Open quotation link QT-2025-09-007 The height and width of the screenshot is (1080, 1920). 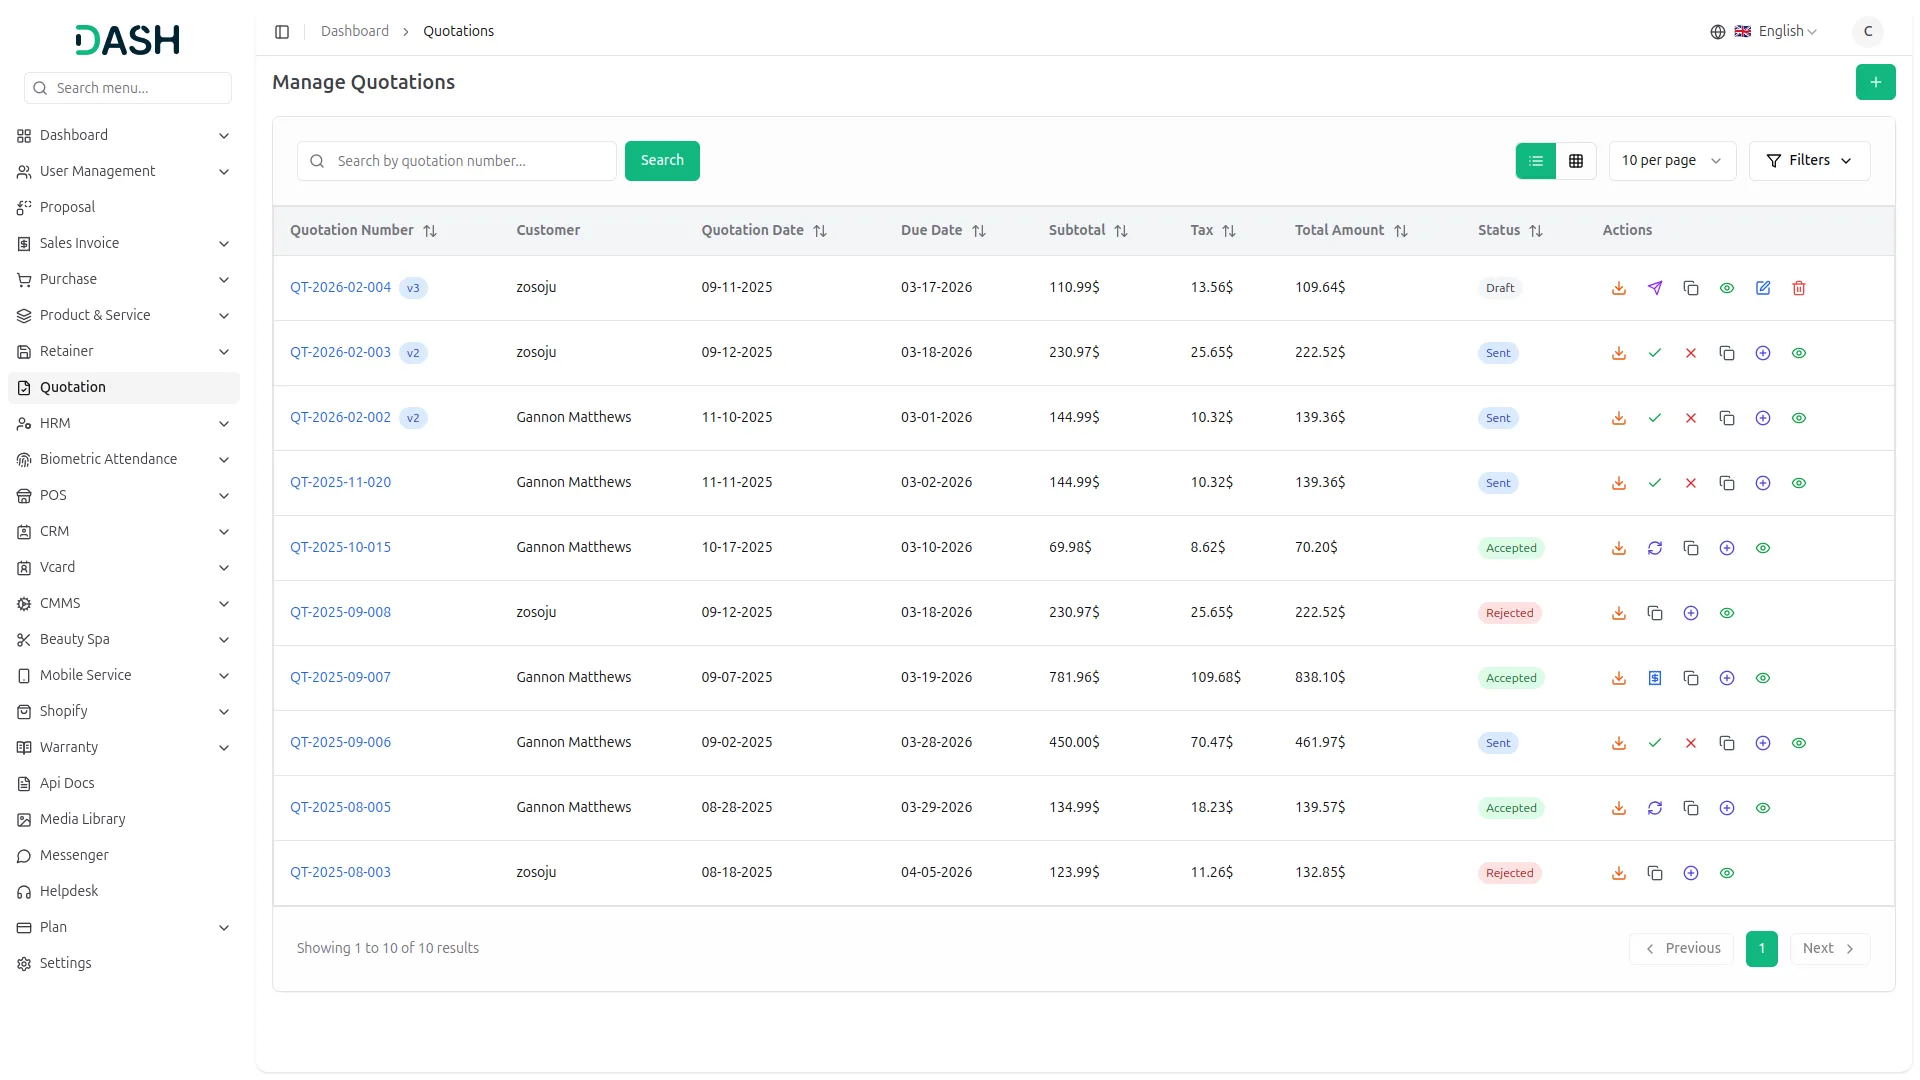click(340, 677)
